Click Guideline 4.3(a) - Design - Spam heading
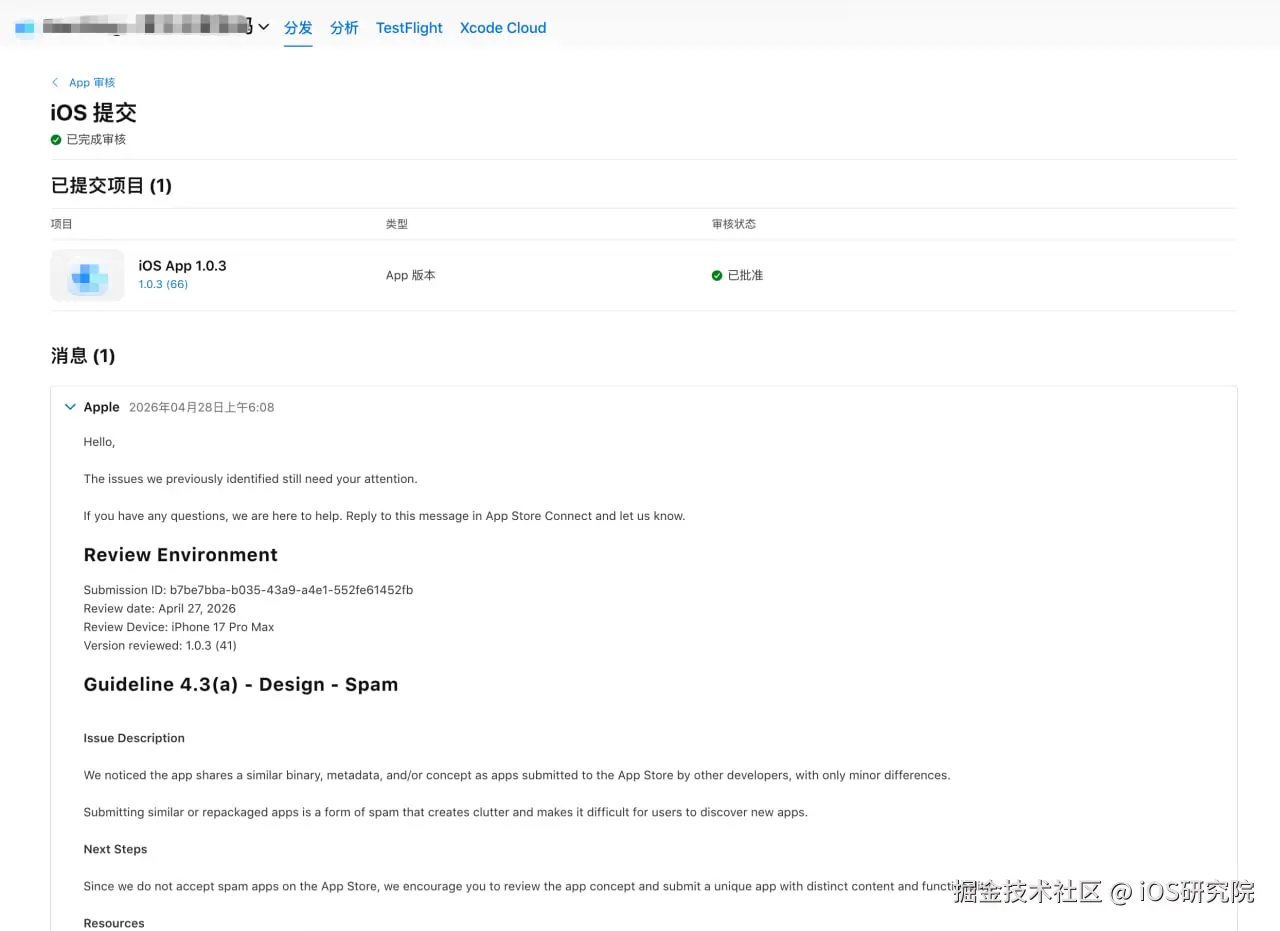The image size is (1280, 931). 241,685
